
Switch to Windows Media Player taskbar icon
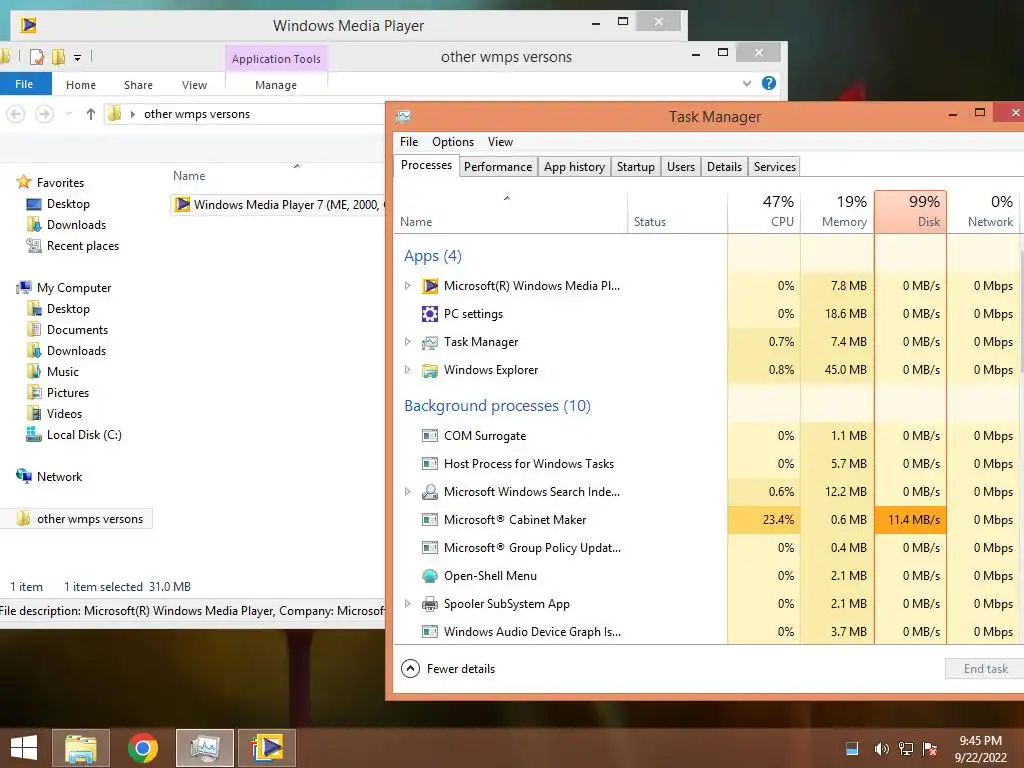267,748
